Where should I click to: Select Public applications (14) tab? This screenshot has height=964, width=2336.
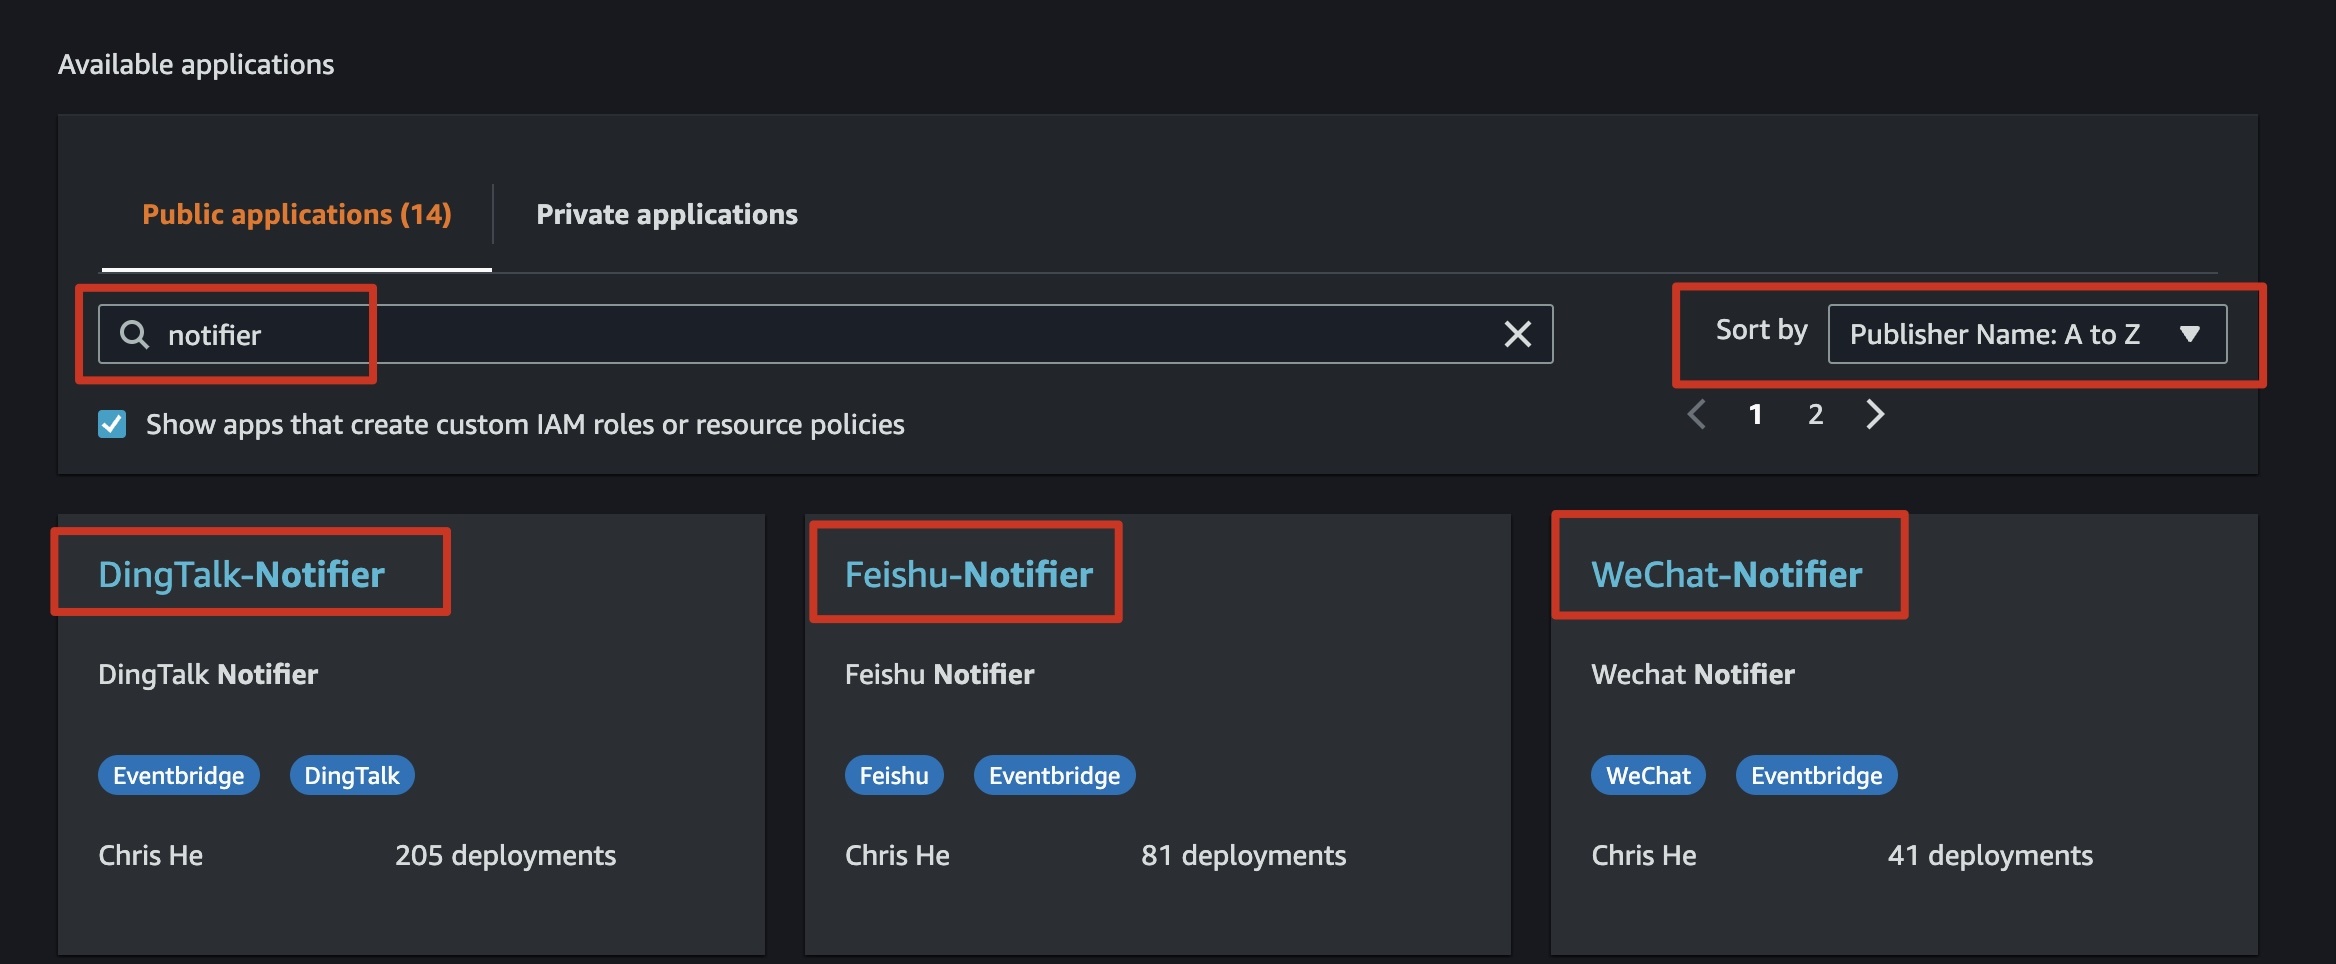[297, 214]
